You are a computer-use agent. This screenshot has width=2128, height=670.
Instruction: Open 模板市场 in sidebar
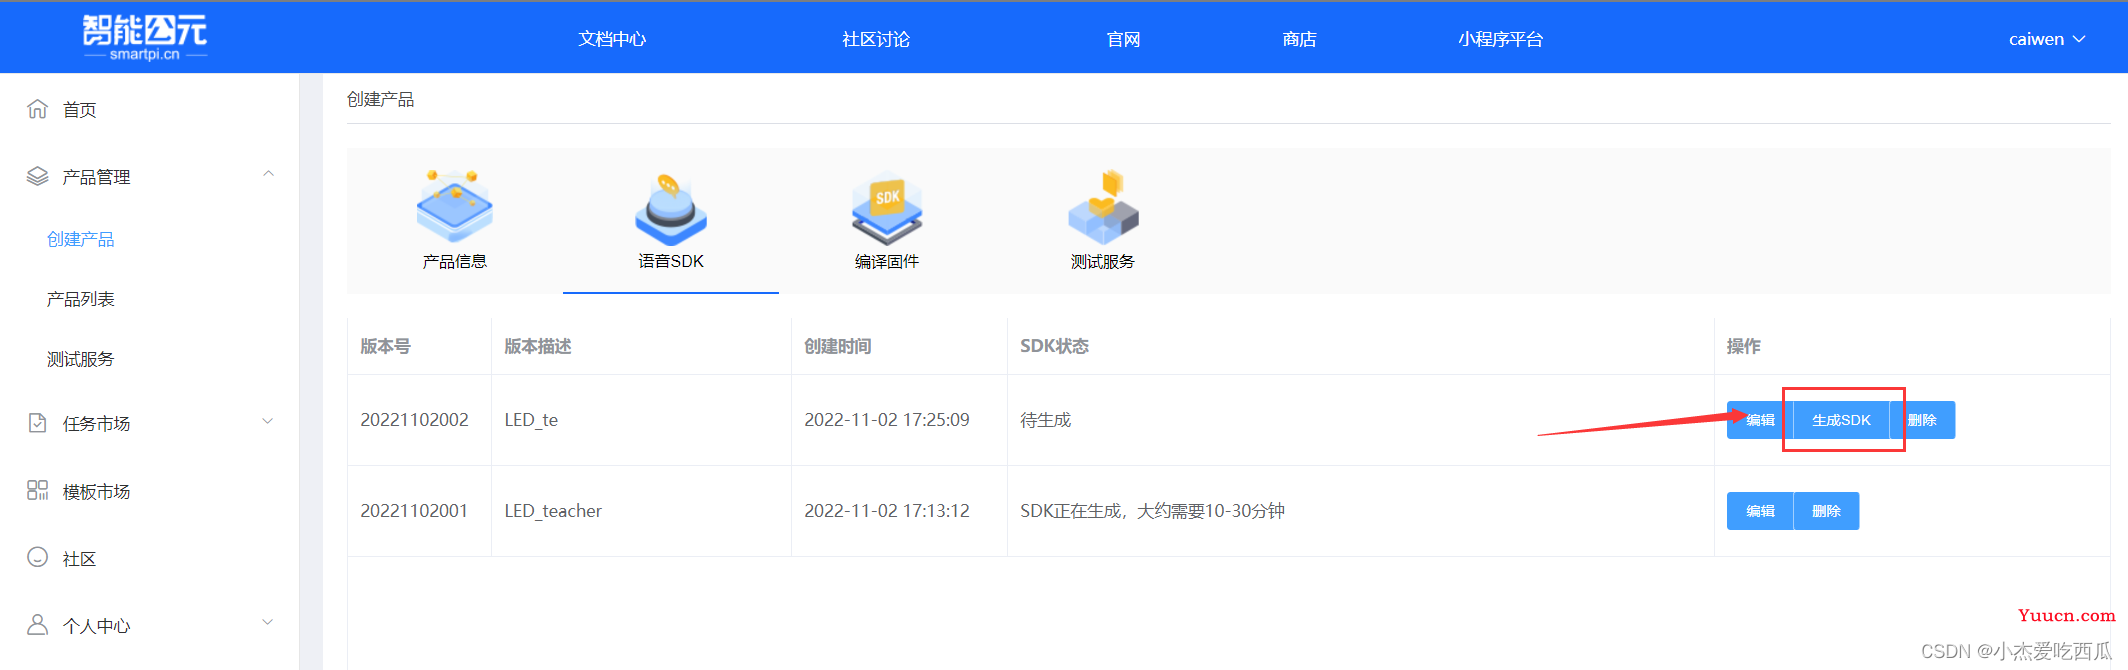[97, 492]
